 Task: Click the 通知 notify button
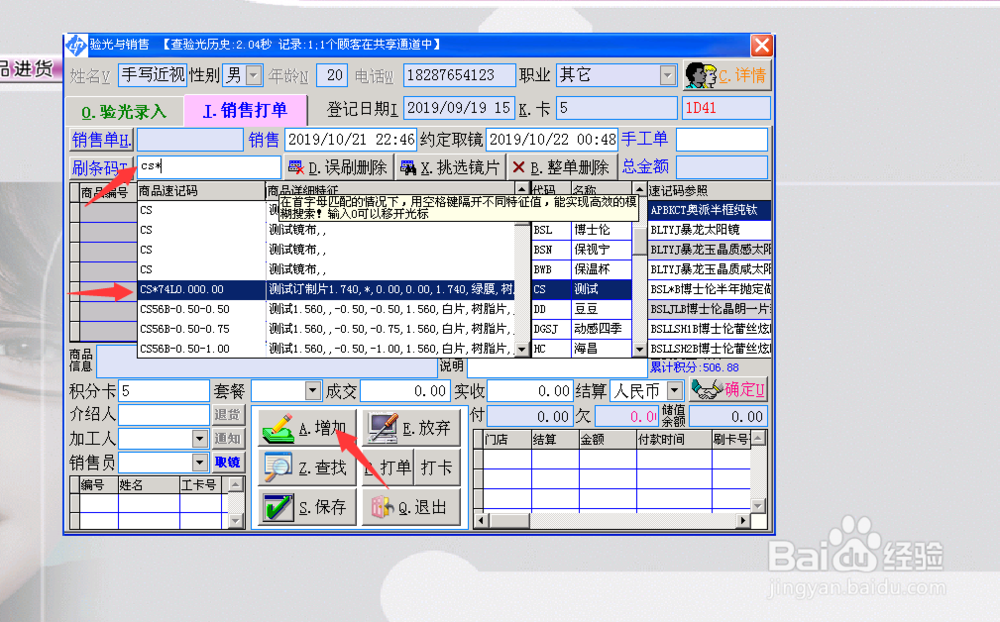[x=227, y=439]
